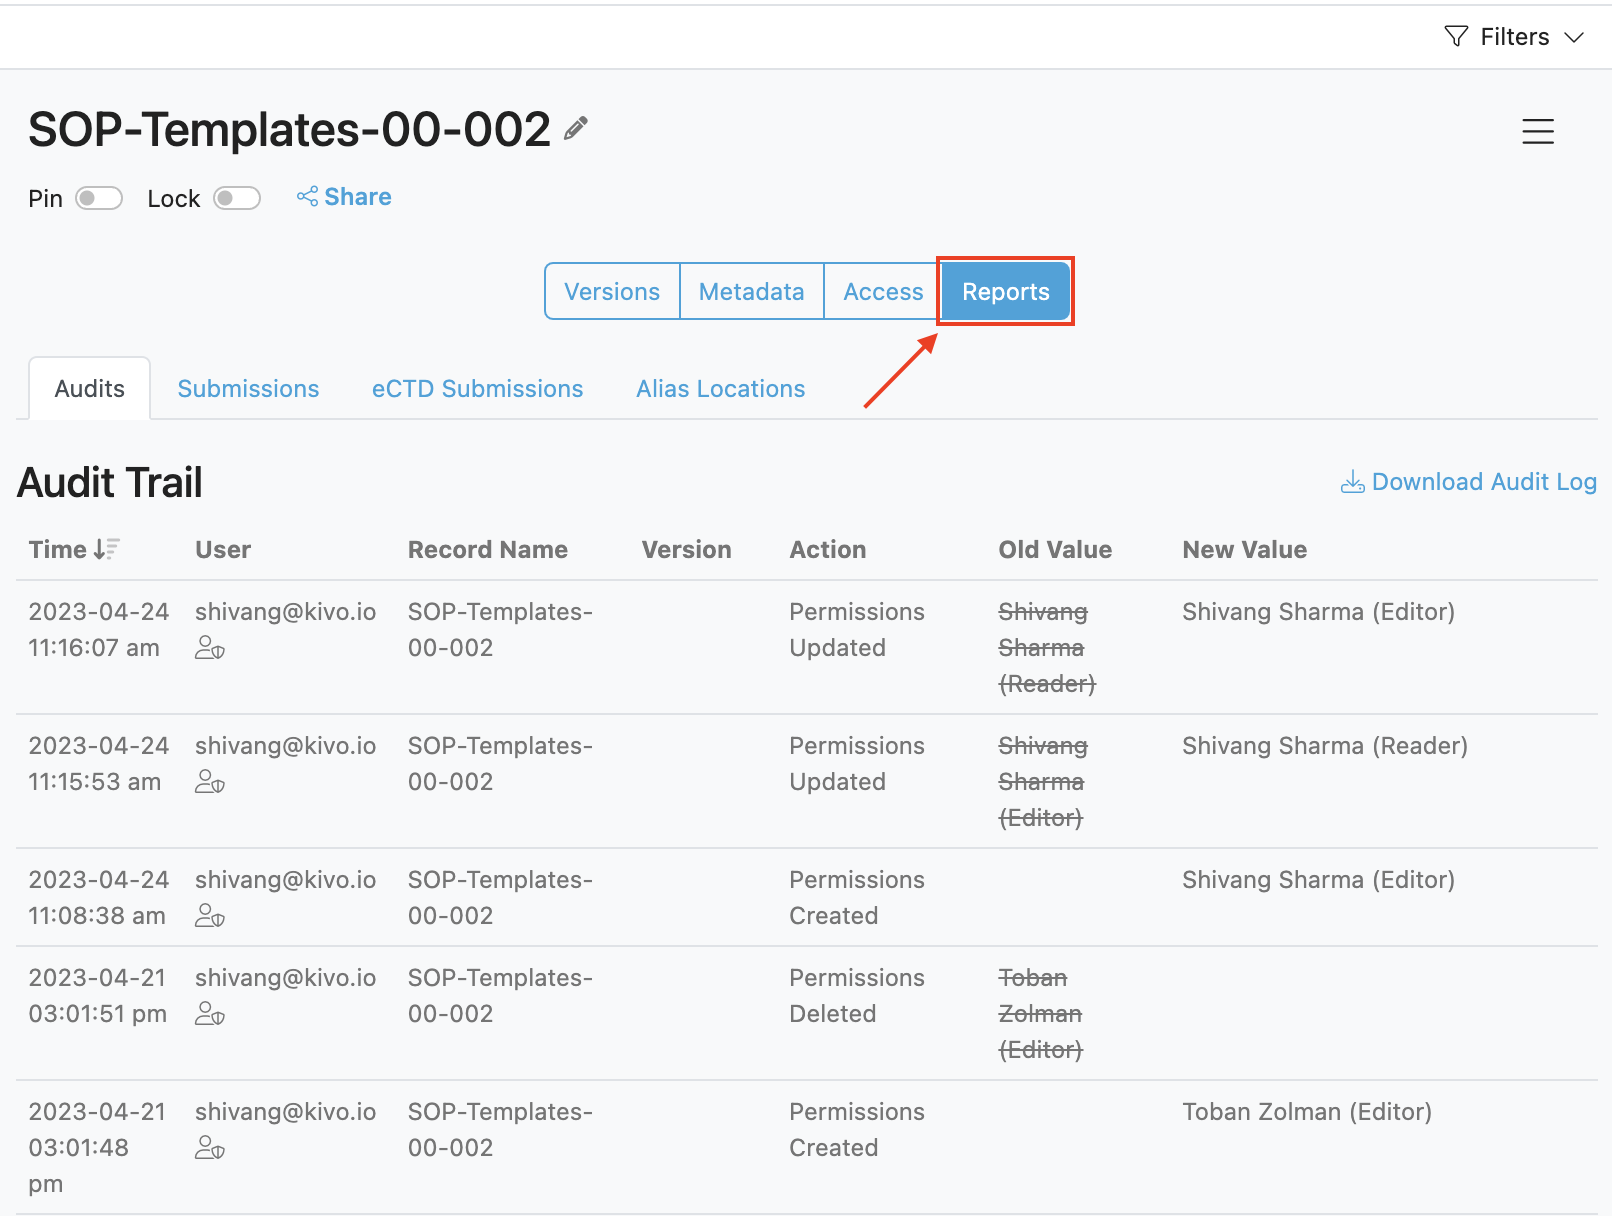Click the user shield icon in 11:08:38 am row
Image resolution: width=1612 pixels, height=1216 pixels.
coord(210,916)
